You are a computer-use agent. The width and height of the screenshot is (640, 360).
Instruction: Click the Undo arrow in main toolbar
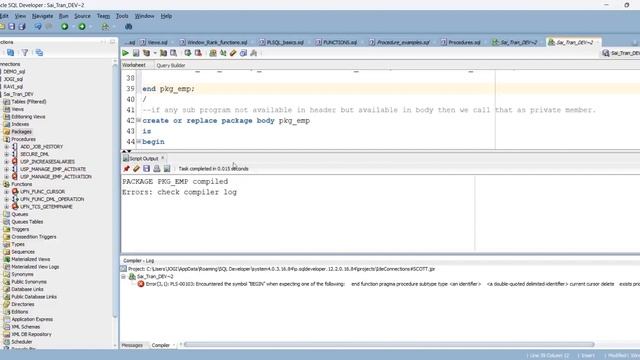pyautogui.click(x=38, y=27)
